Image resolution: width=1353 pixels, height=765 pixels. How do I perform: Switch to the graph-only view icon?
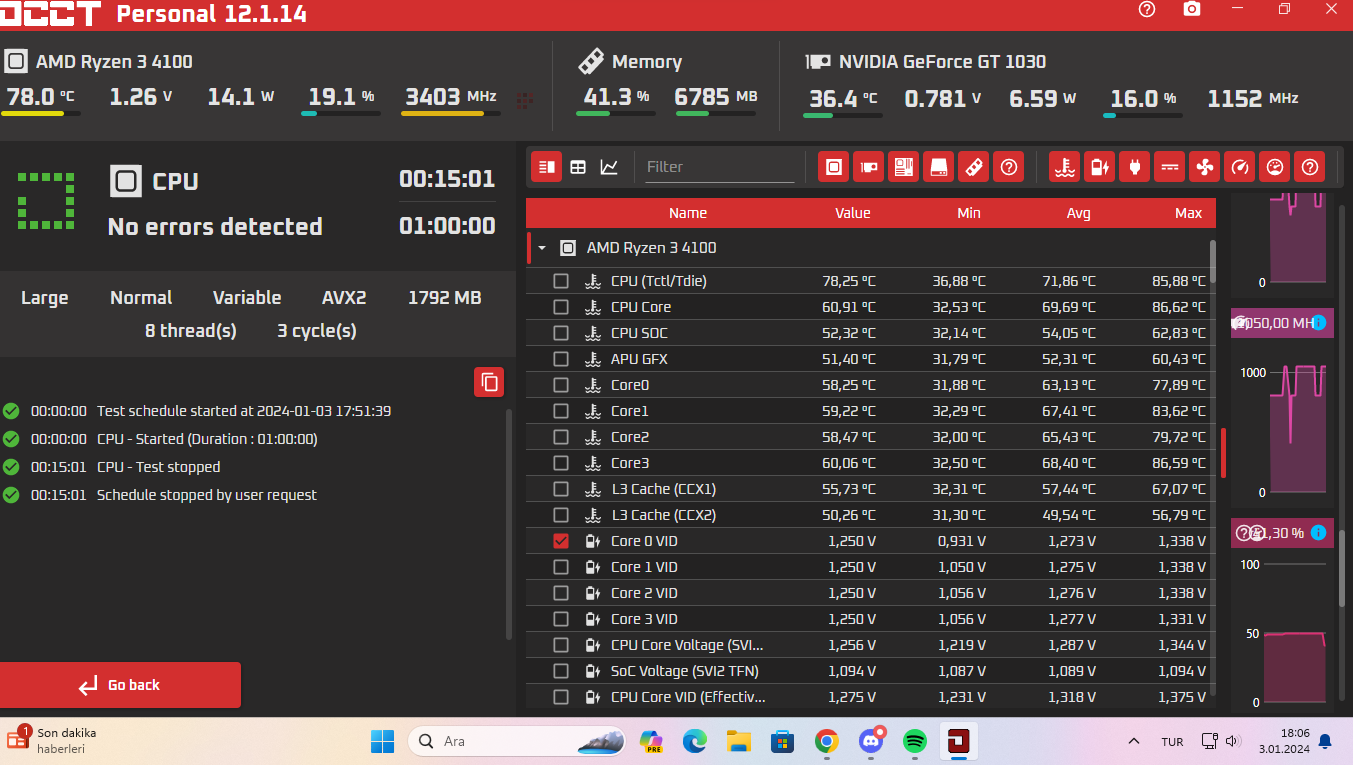pos(609,167)
